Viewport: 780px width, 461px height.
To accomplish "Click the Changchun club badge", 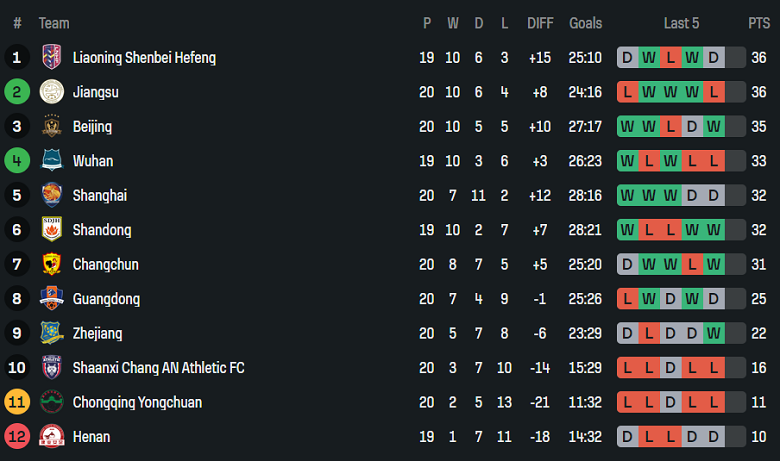I will click(51, 265).
